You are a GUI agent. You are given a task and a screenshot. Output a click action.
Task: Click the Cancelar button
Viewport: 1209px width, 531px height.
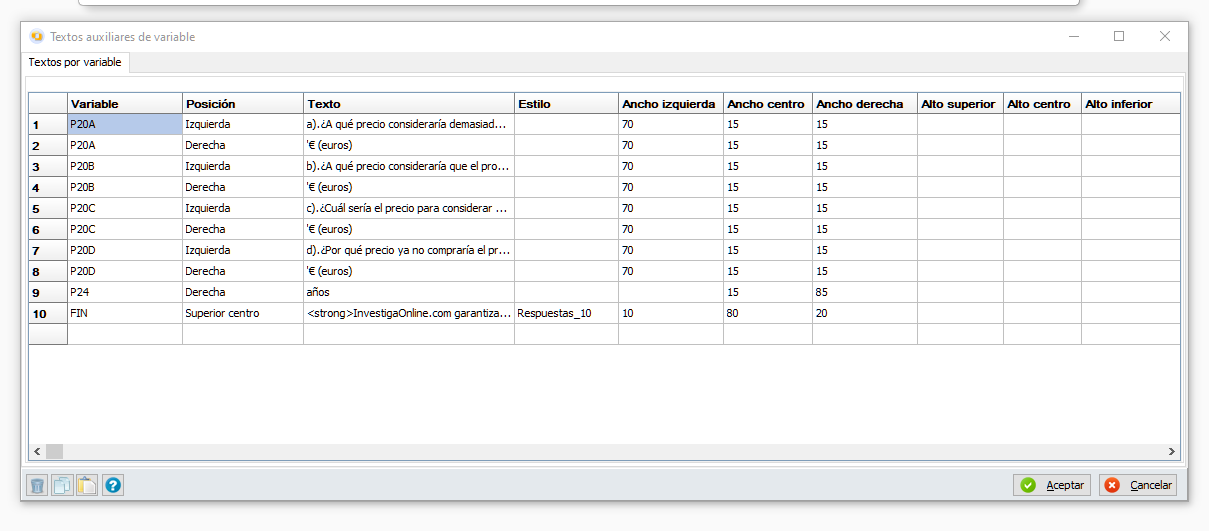click(1138, 485)
